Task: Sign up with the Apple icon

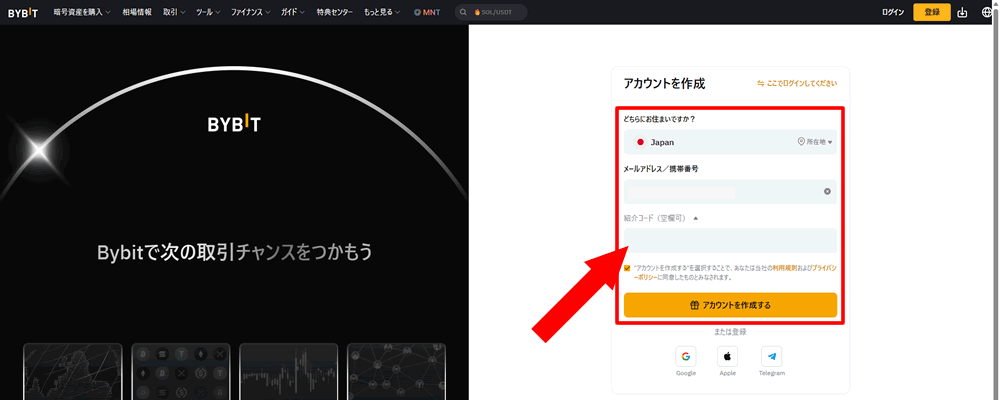Action: click(728, 356)
